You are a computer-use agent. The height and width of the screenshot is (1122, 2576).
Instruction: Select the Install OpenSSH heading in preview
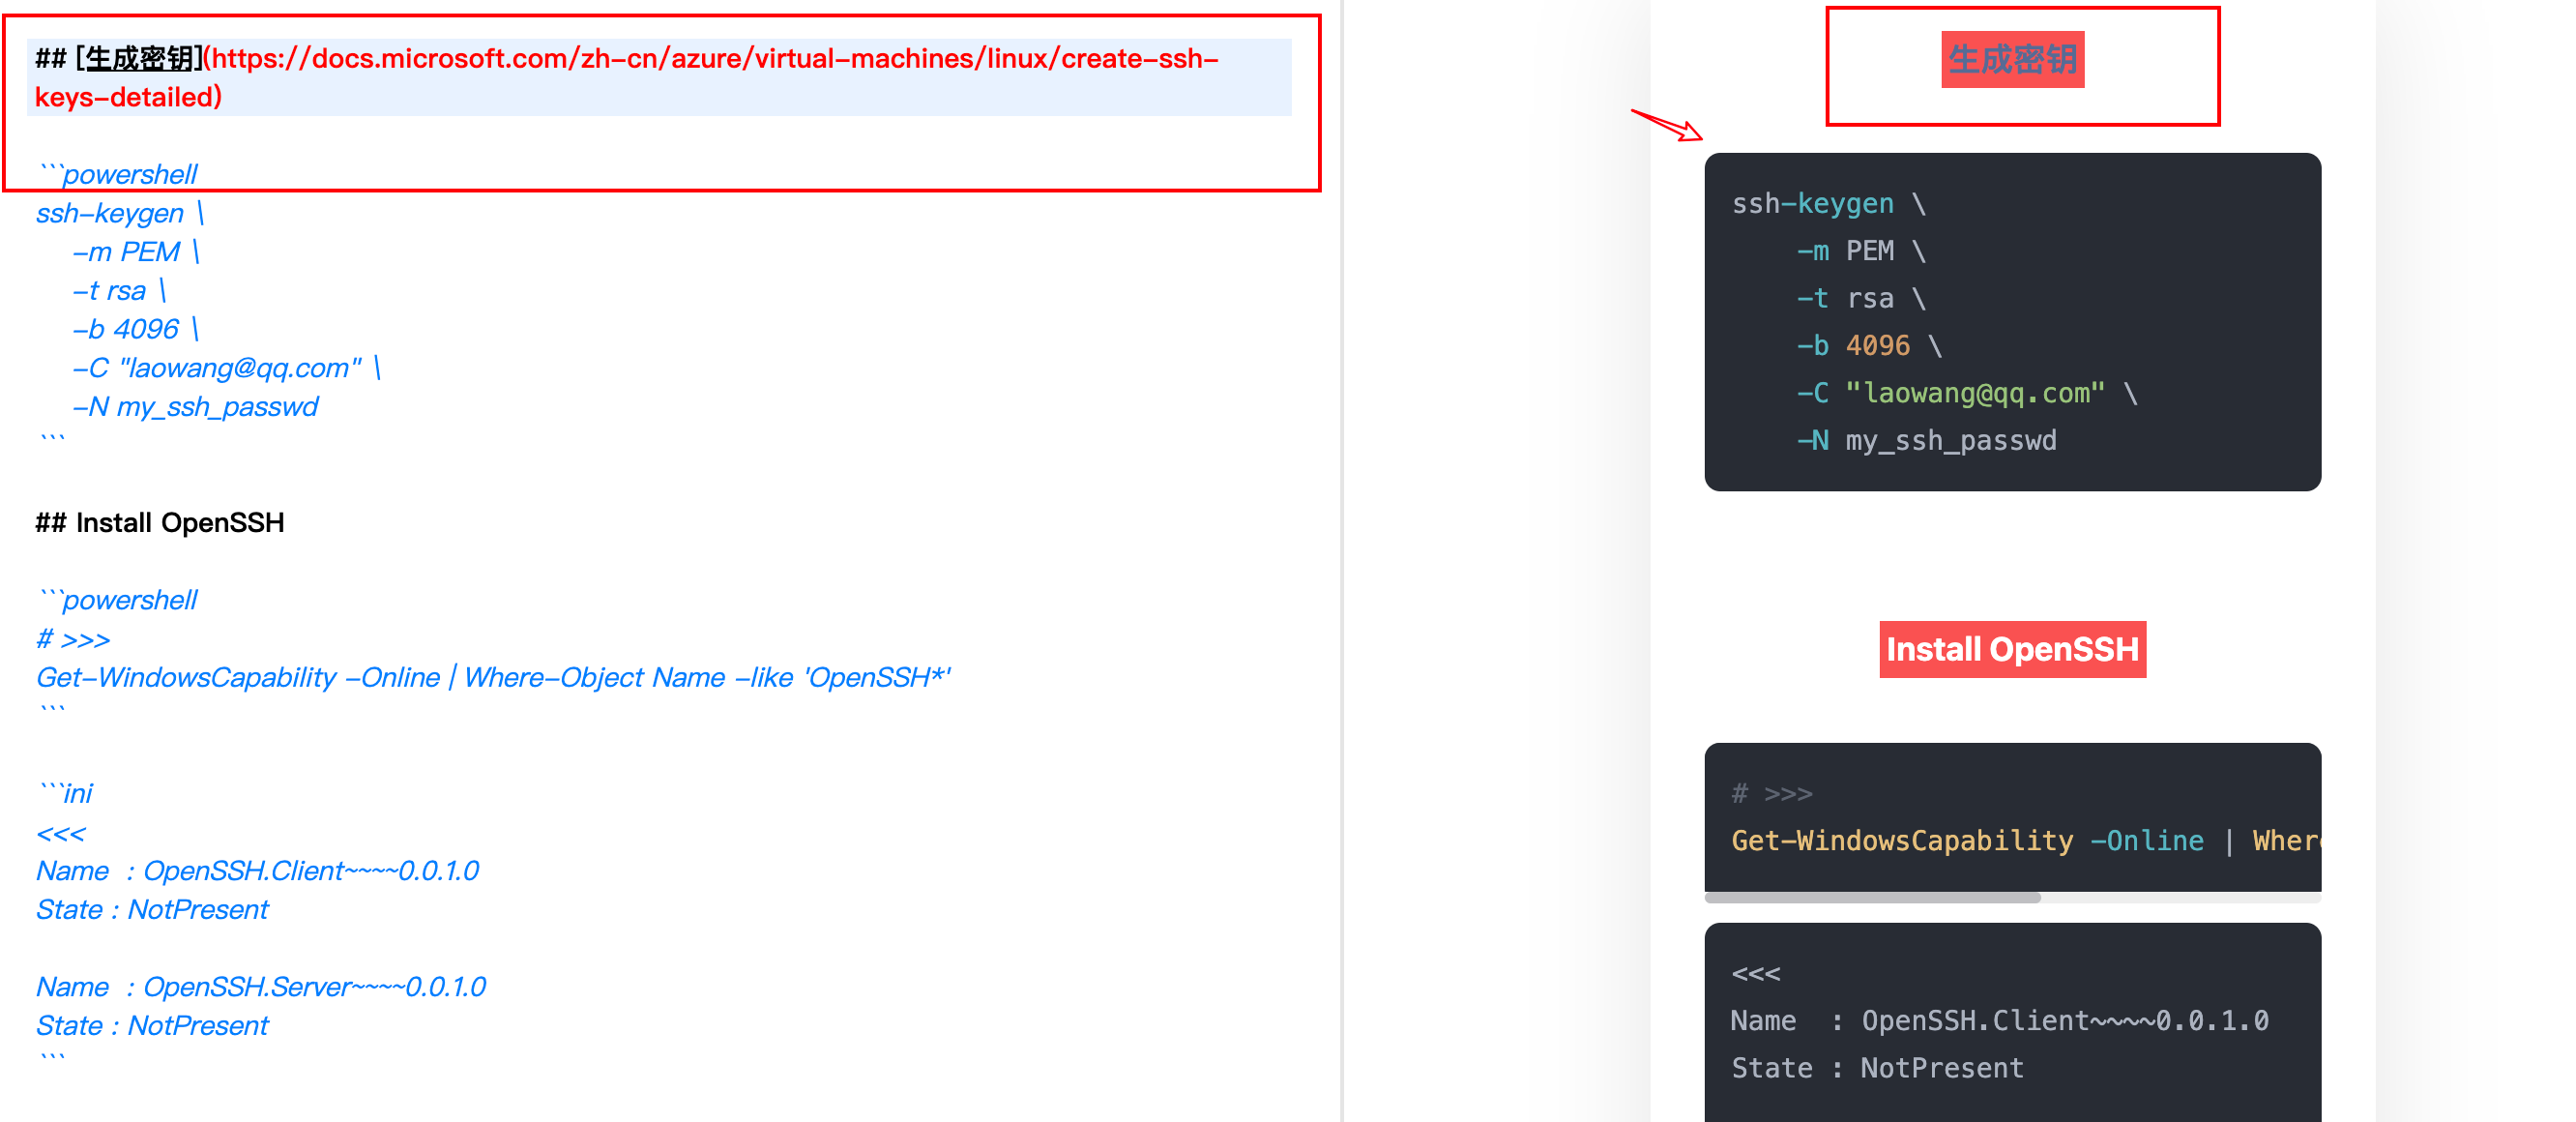pyautogui.click(x=2012, y=649)
